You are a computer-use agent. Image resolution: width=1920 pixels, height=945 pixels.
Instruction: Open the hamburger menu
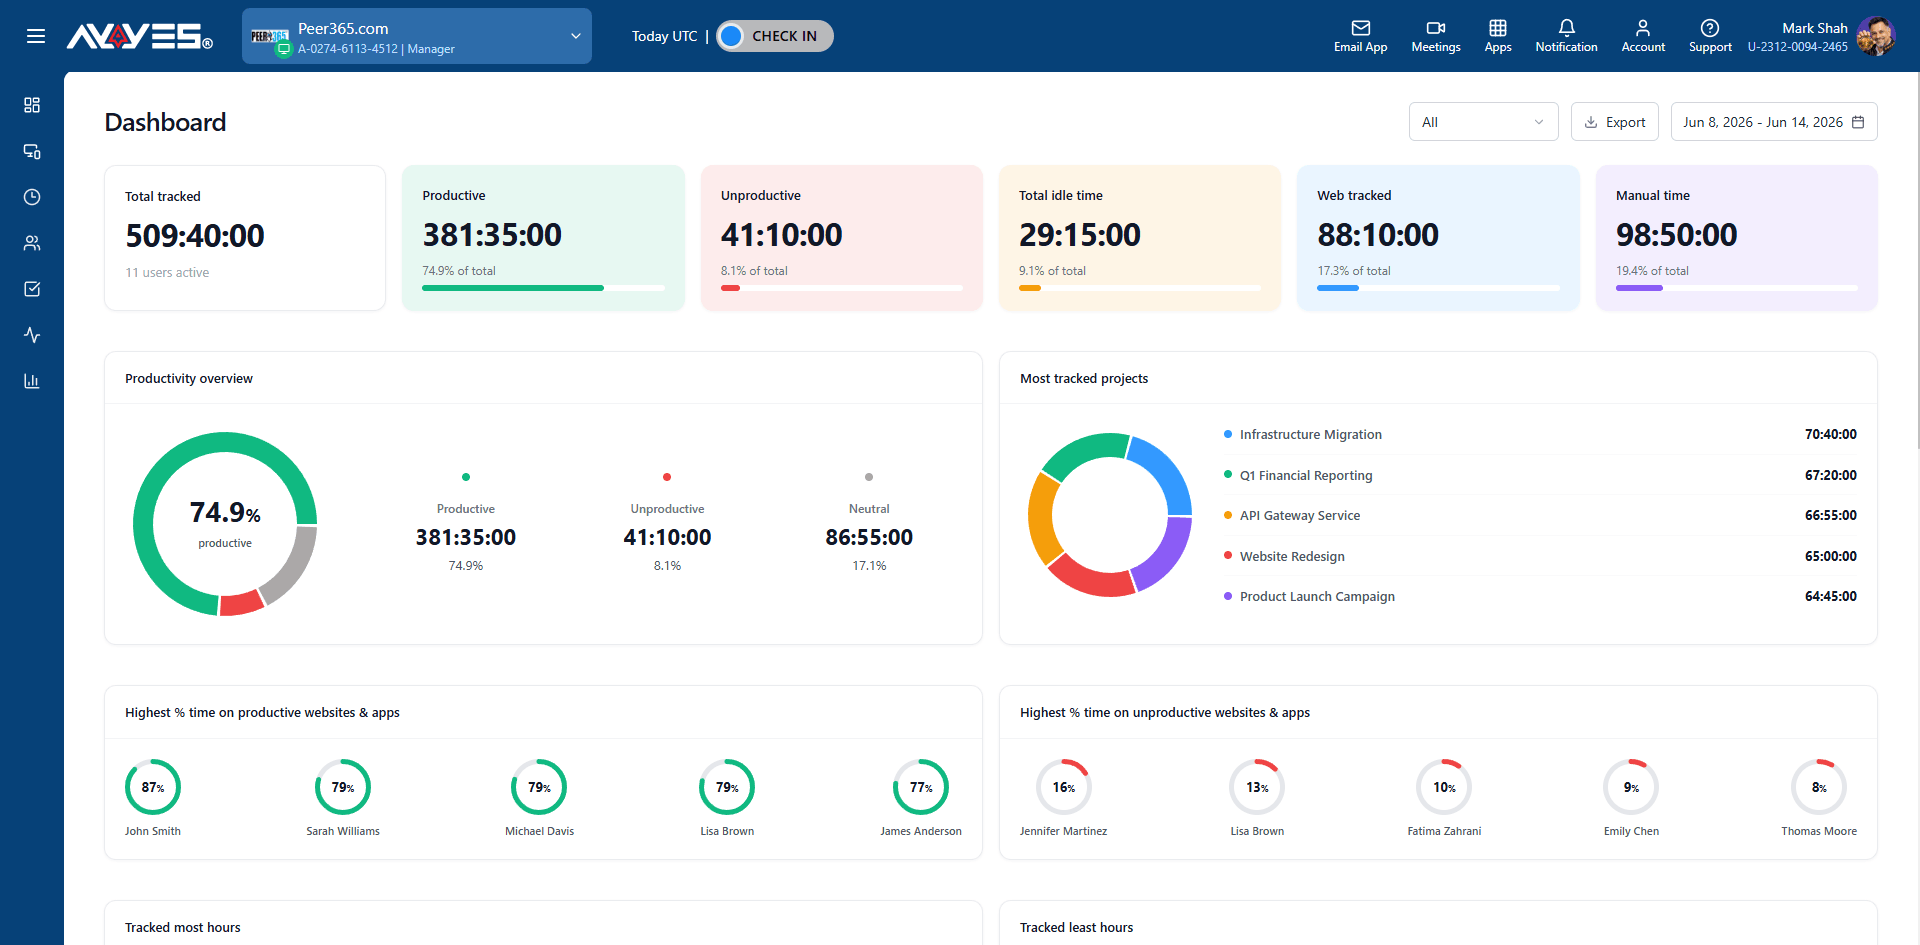click(36, 36)
